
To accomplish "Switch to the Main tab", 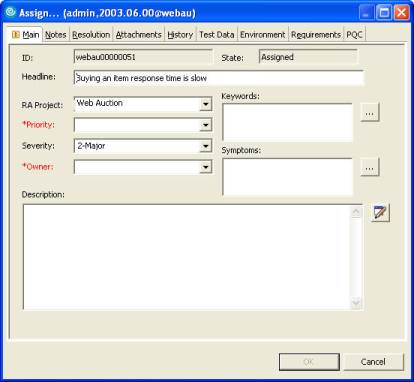I will click(26, 35).
